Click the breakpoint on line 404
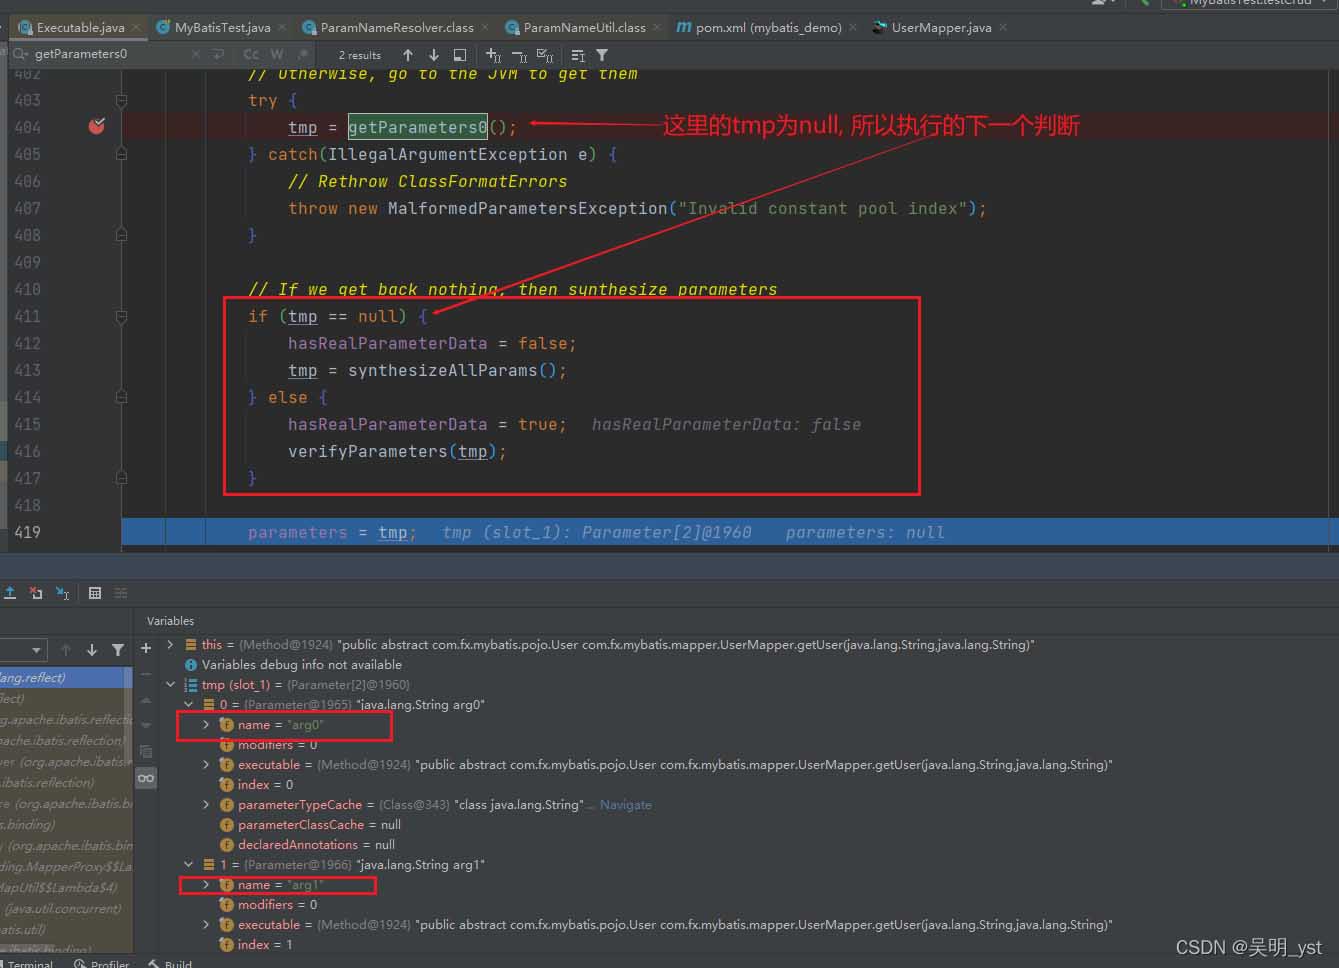 coord(97,126)
